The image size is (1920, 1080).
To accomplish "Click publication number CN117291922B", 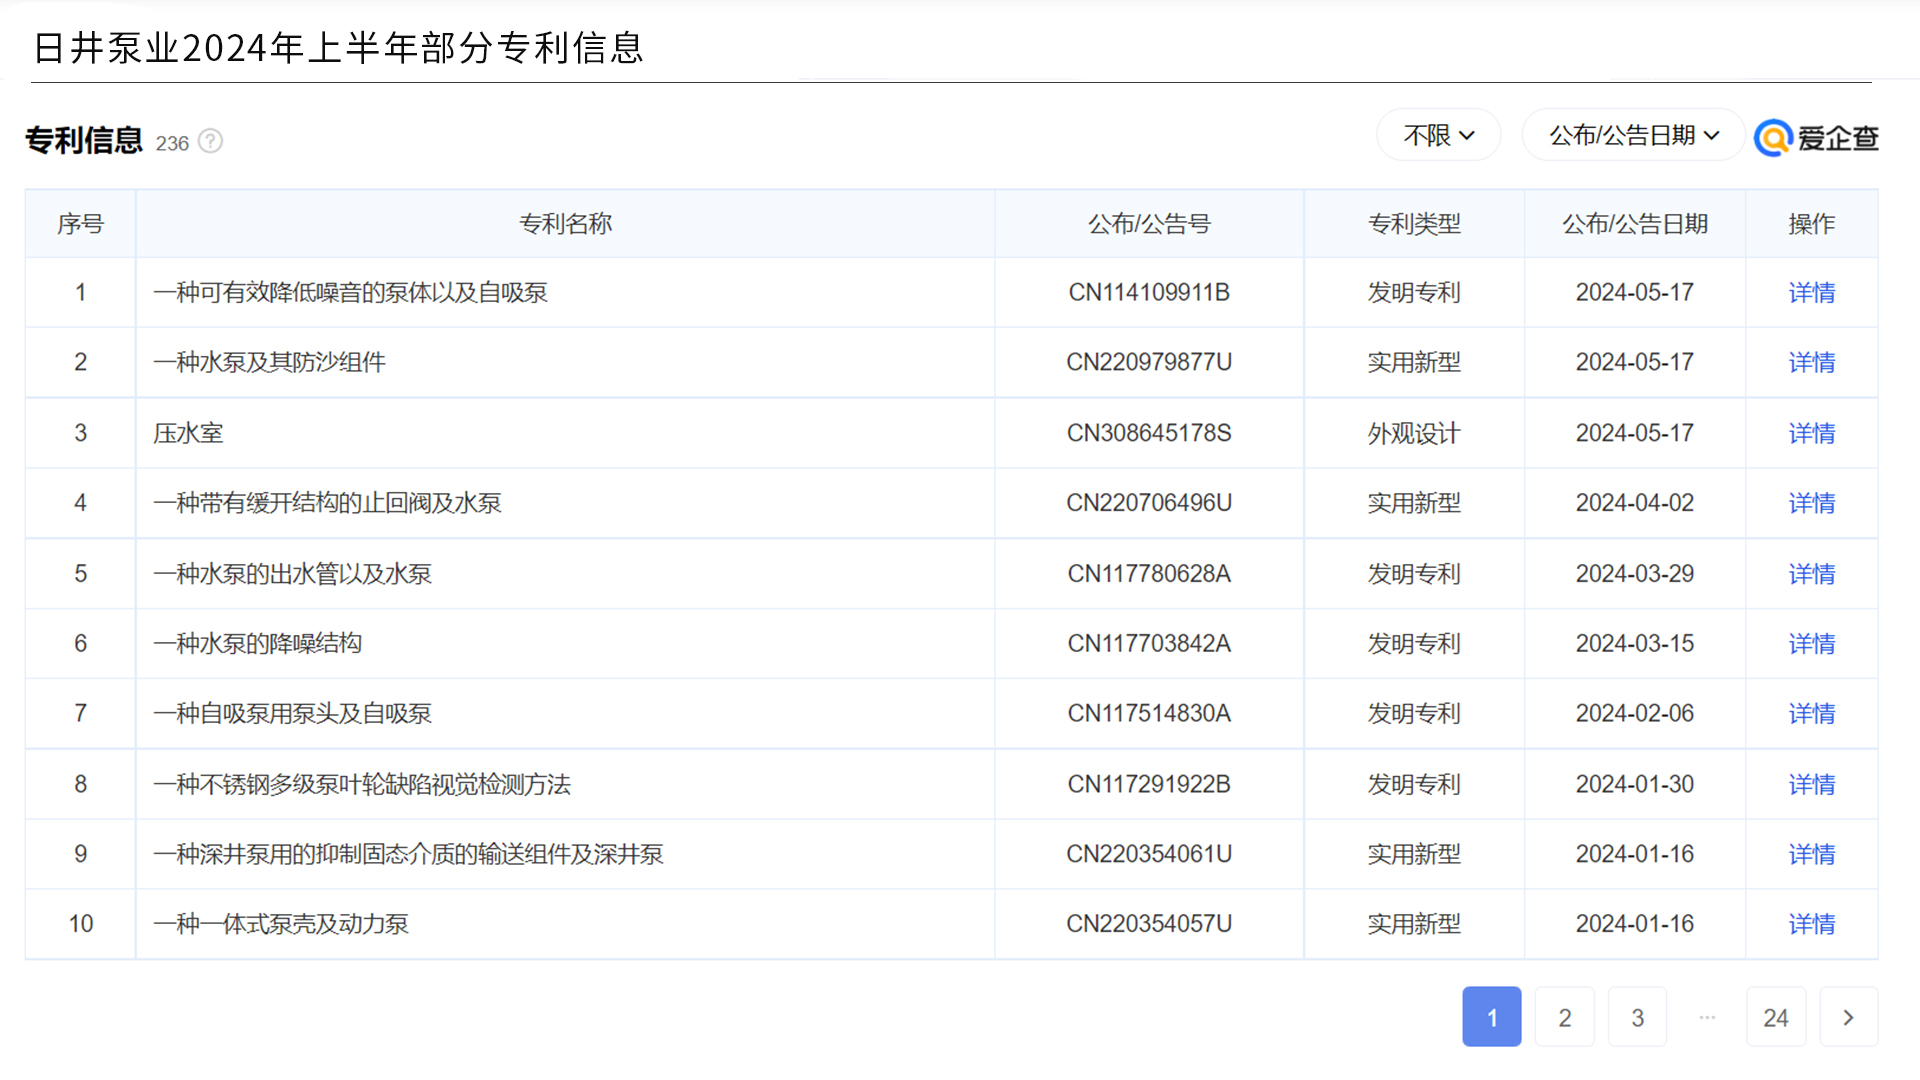I will pos(1149,785).
